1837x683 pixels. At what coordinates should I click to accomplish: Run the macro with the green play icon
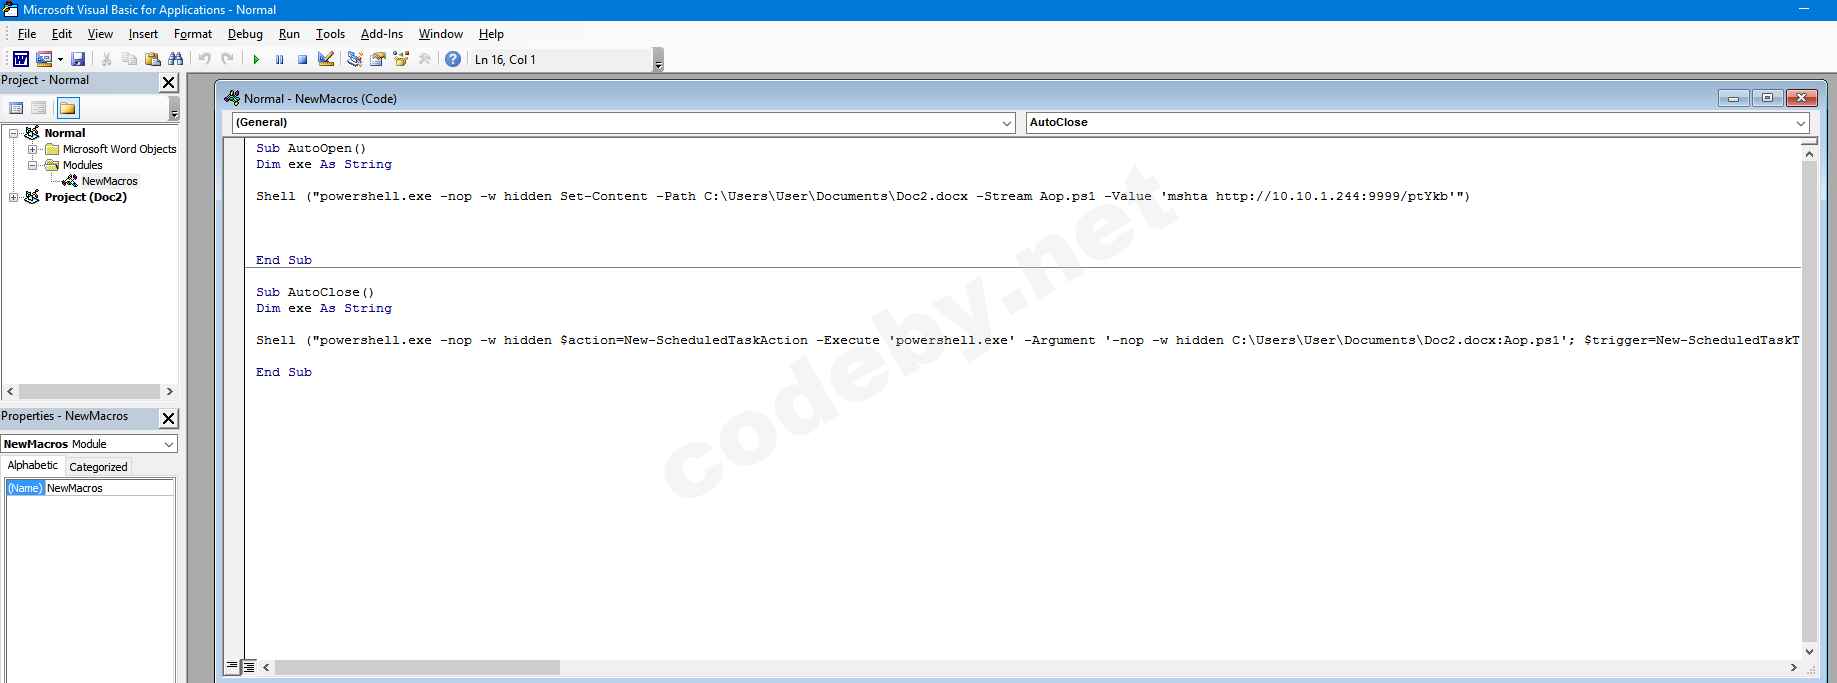click(256, 59)
